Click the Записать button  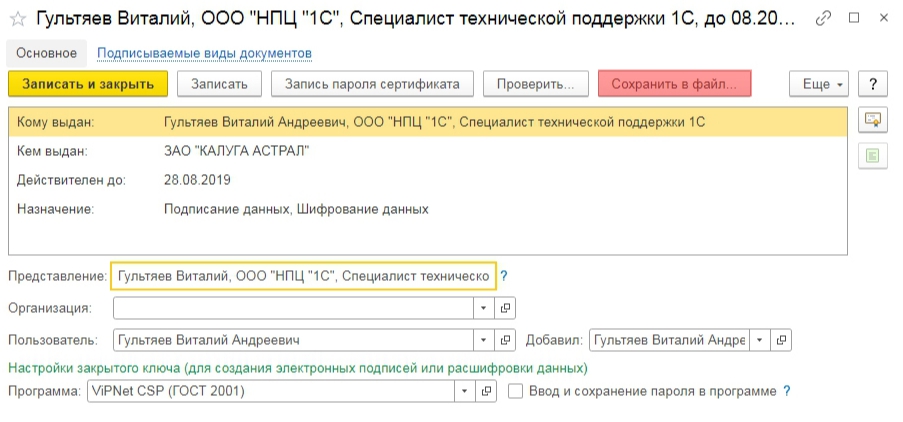pyautogui.click(x=219, y=84)
